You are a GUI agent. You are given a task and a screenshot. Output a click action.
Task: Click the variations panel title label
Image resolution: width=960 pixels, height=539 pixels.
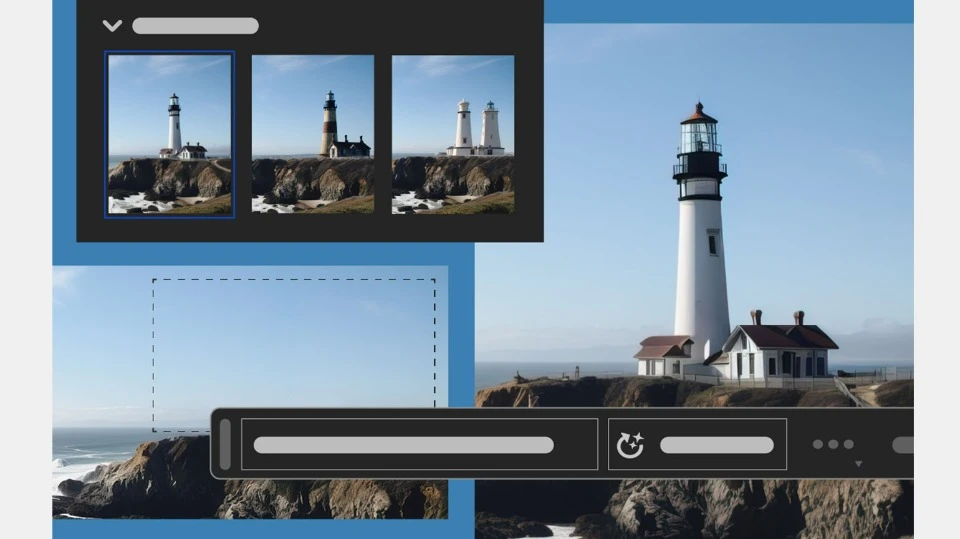(x=195, y=26)
